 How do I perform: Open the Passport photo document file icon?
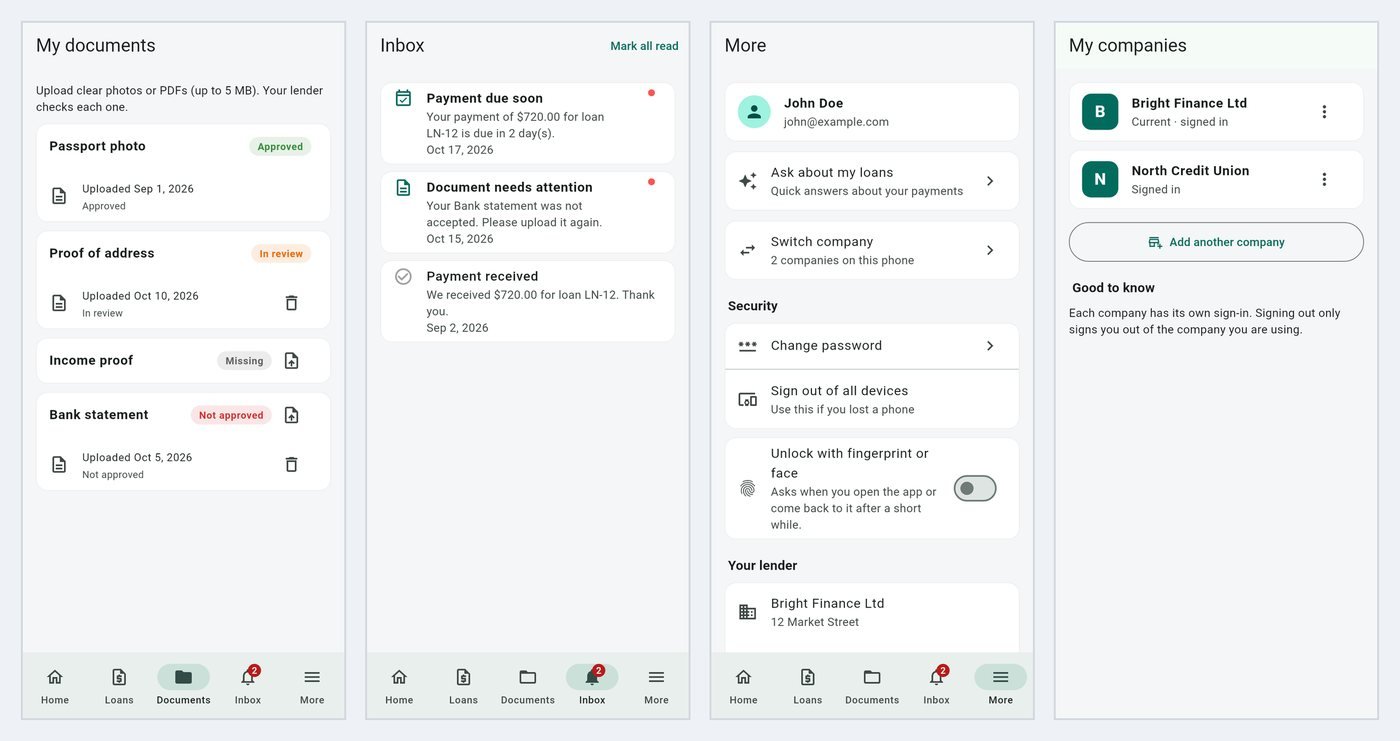point(59,196)
